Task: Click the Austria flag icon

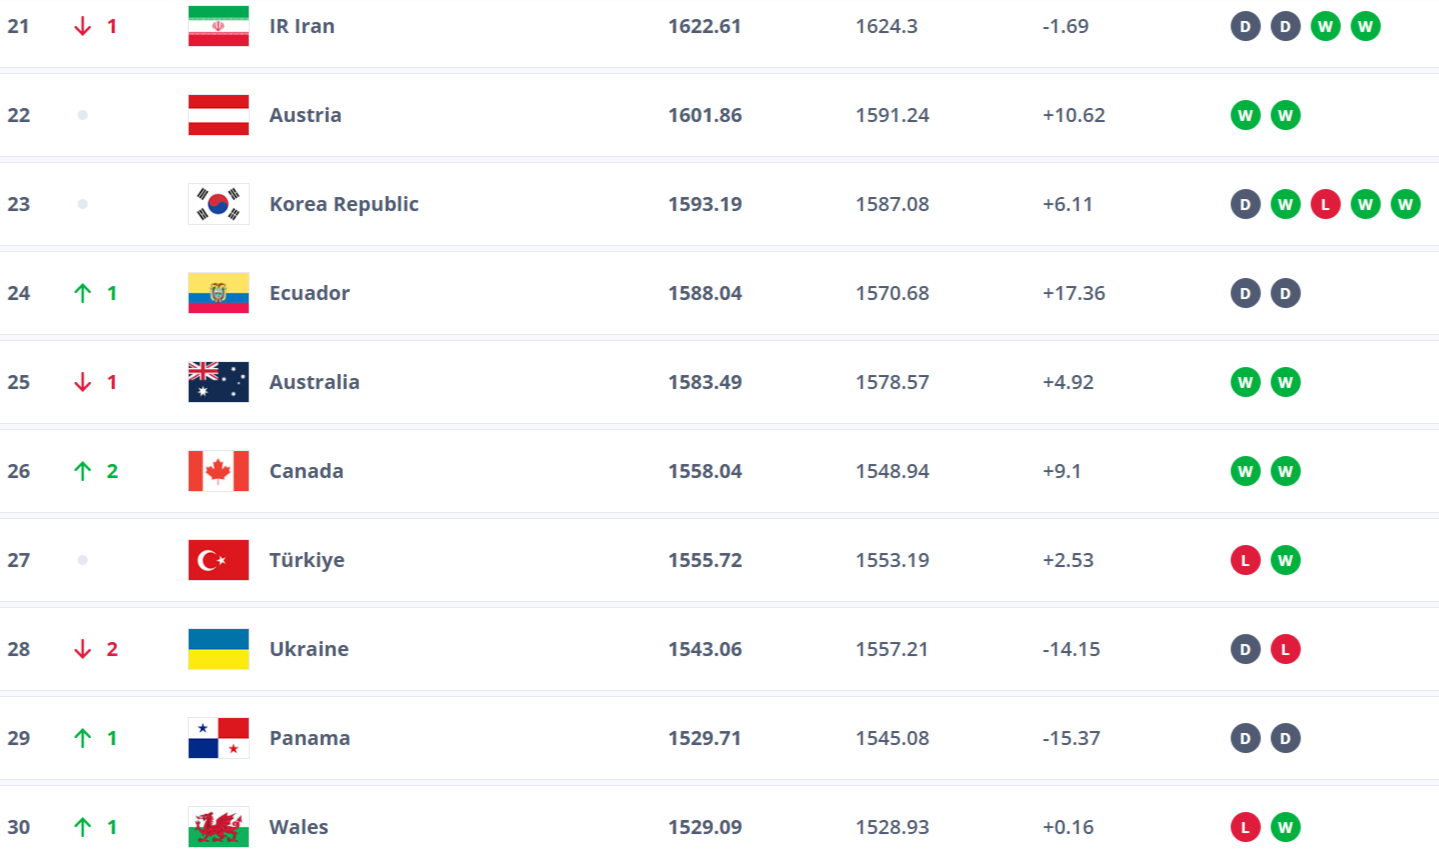Action: (218, 115)
